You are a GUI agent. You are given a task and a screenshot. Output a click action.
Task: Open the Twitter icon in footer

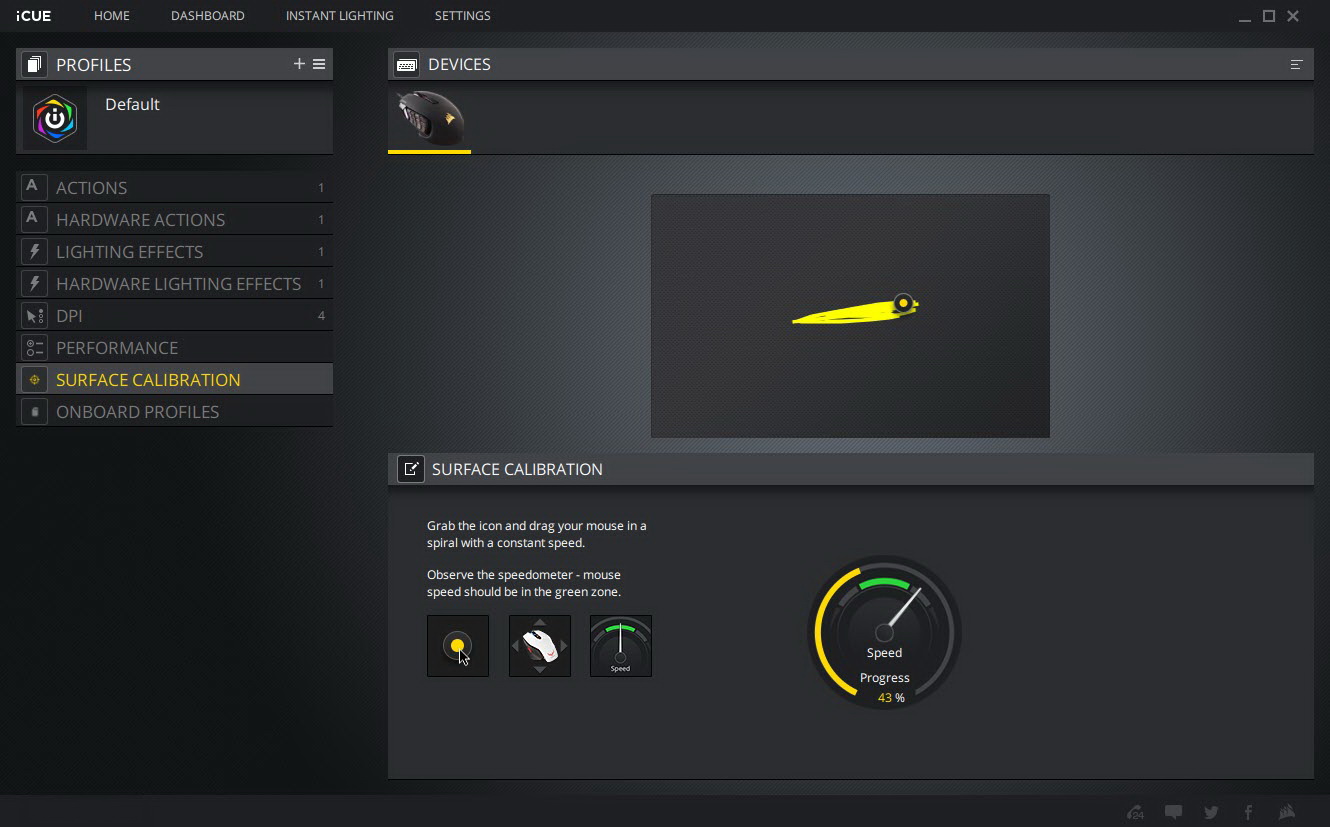coord(1211,812)
